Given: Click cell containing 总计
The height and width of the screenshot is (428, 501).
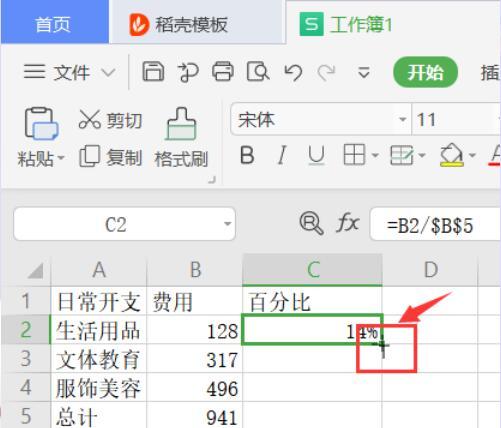Looking at the screenshot, I should pos(99,415).
